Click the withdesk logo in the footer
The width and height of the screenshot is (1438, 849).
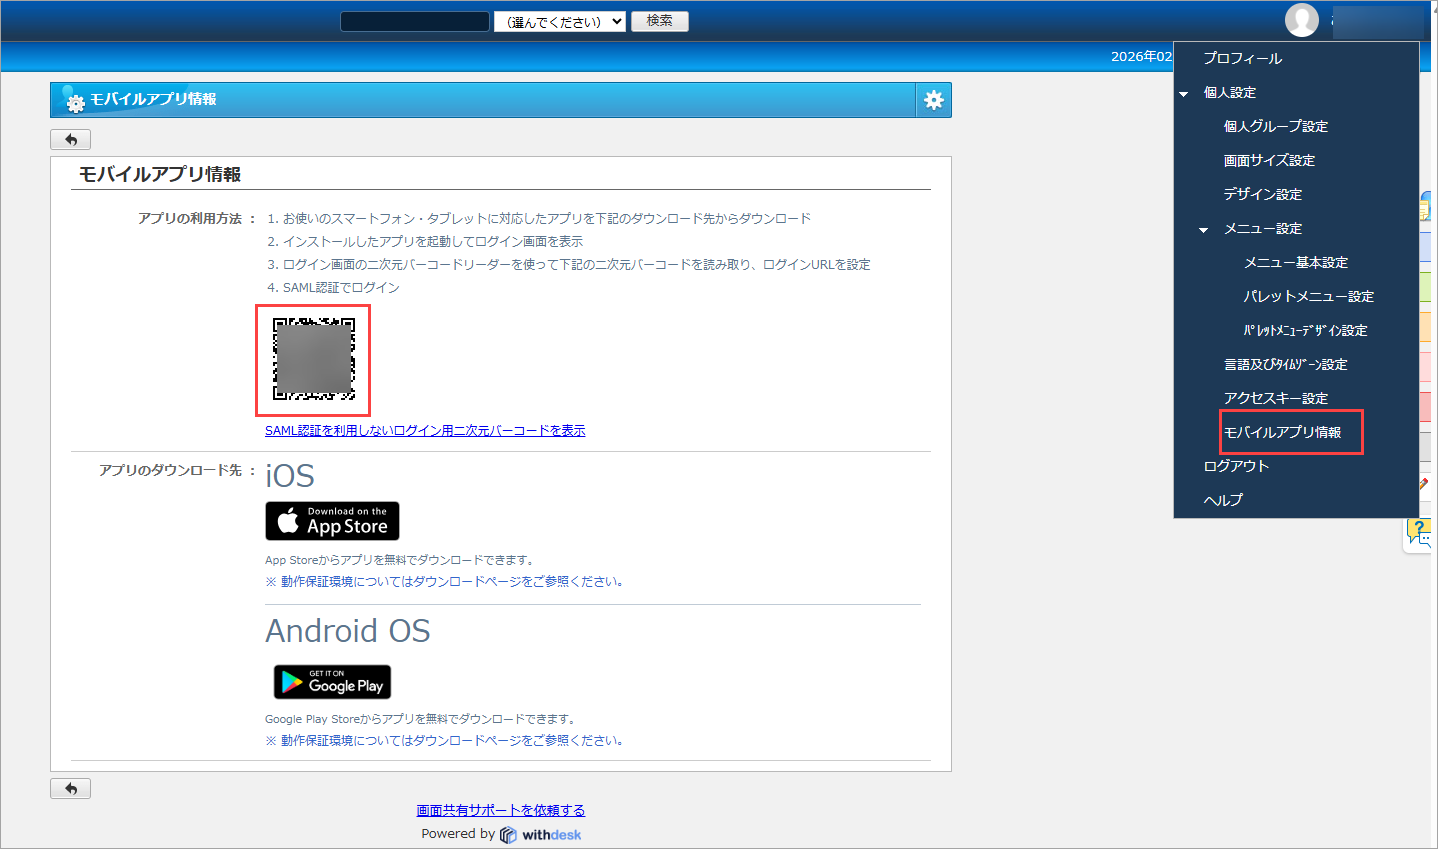(540, 833)
